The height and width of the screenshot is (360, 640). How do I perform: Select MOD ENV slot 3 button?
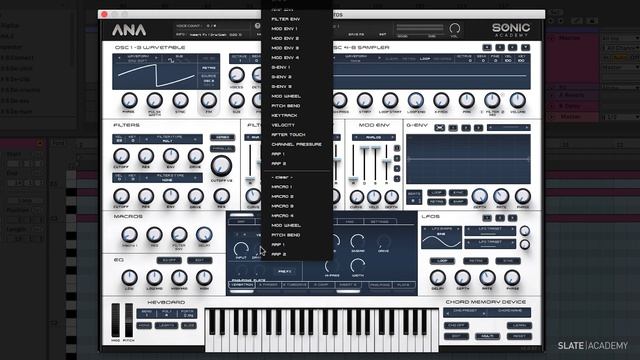397,169
